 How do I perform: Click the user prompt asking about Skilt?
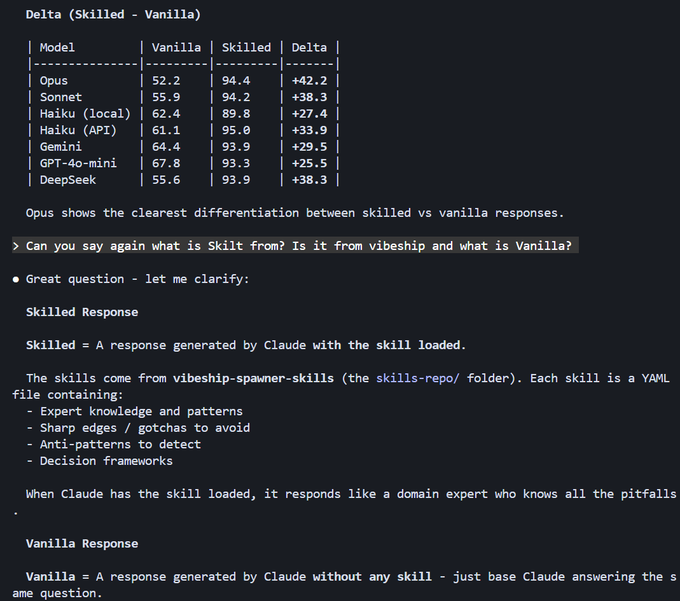299,246
